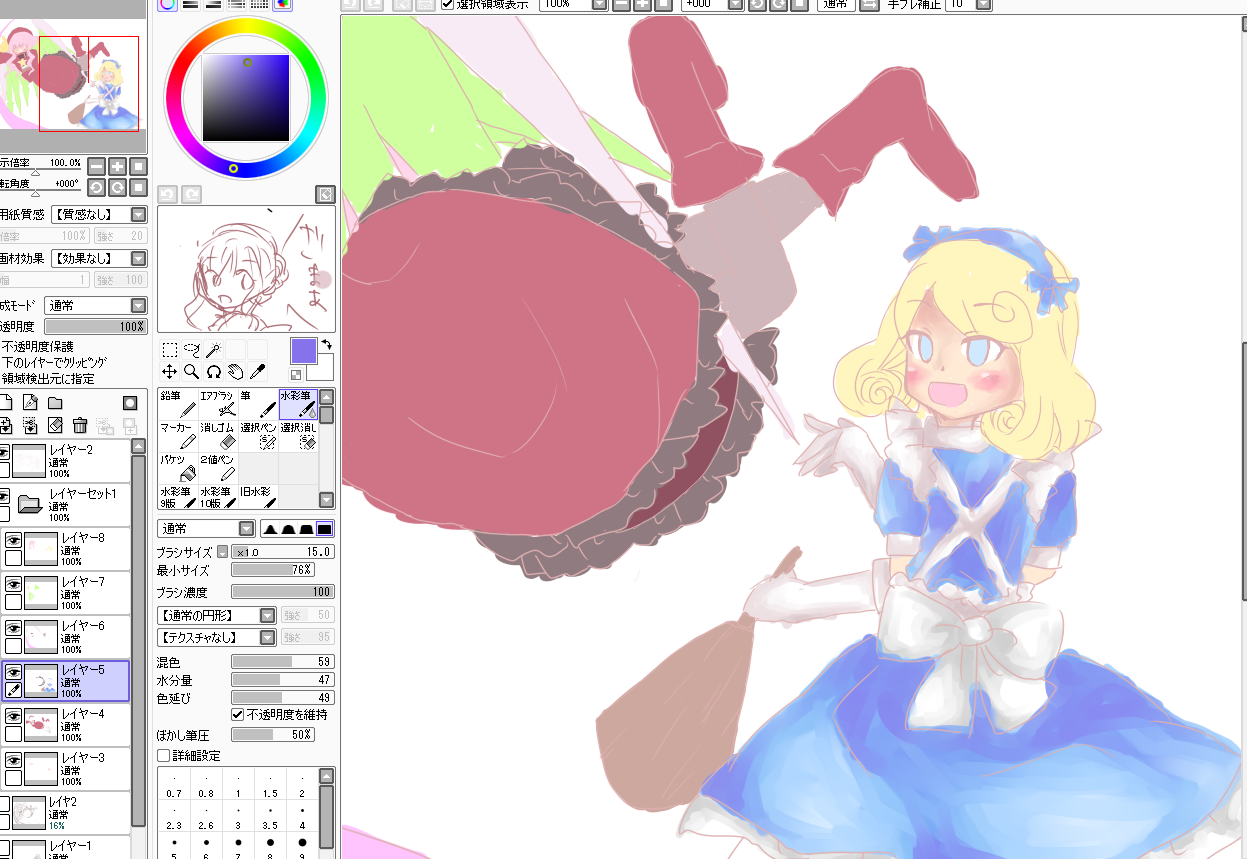Open the 画材効果 effect dropdown
1247x859 pixels.
(x=97, y=258)
